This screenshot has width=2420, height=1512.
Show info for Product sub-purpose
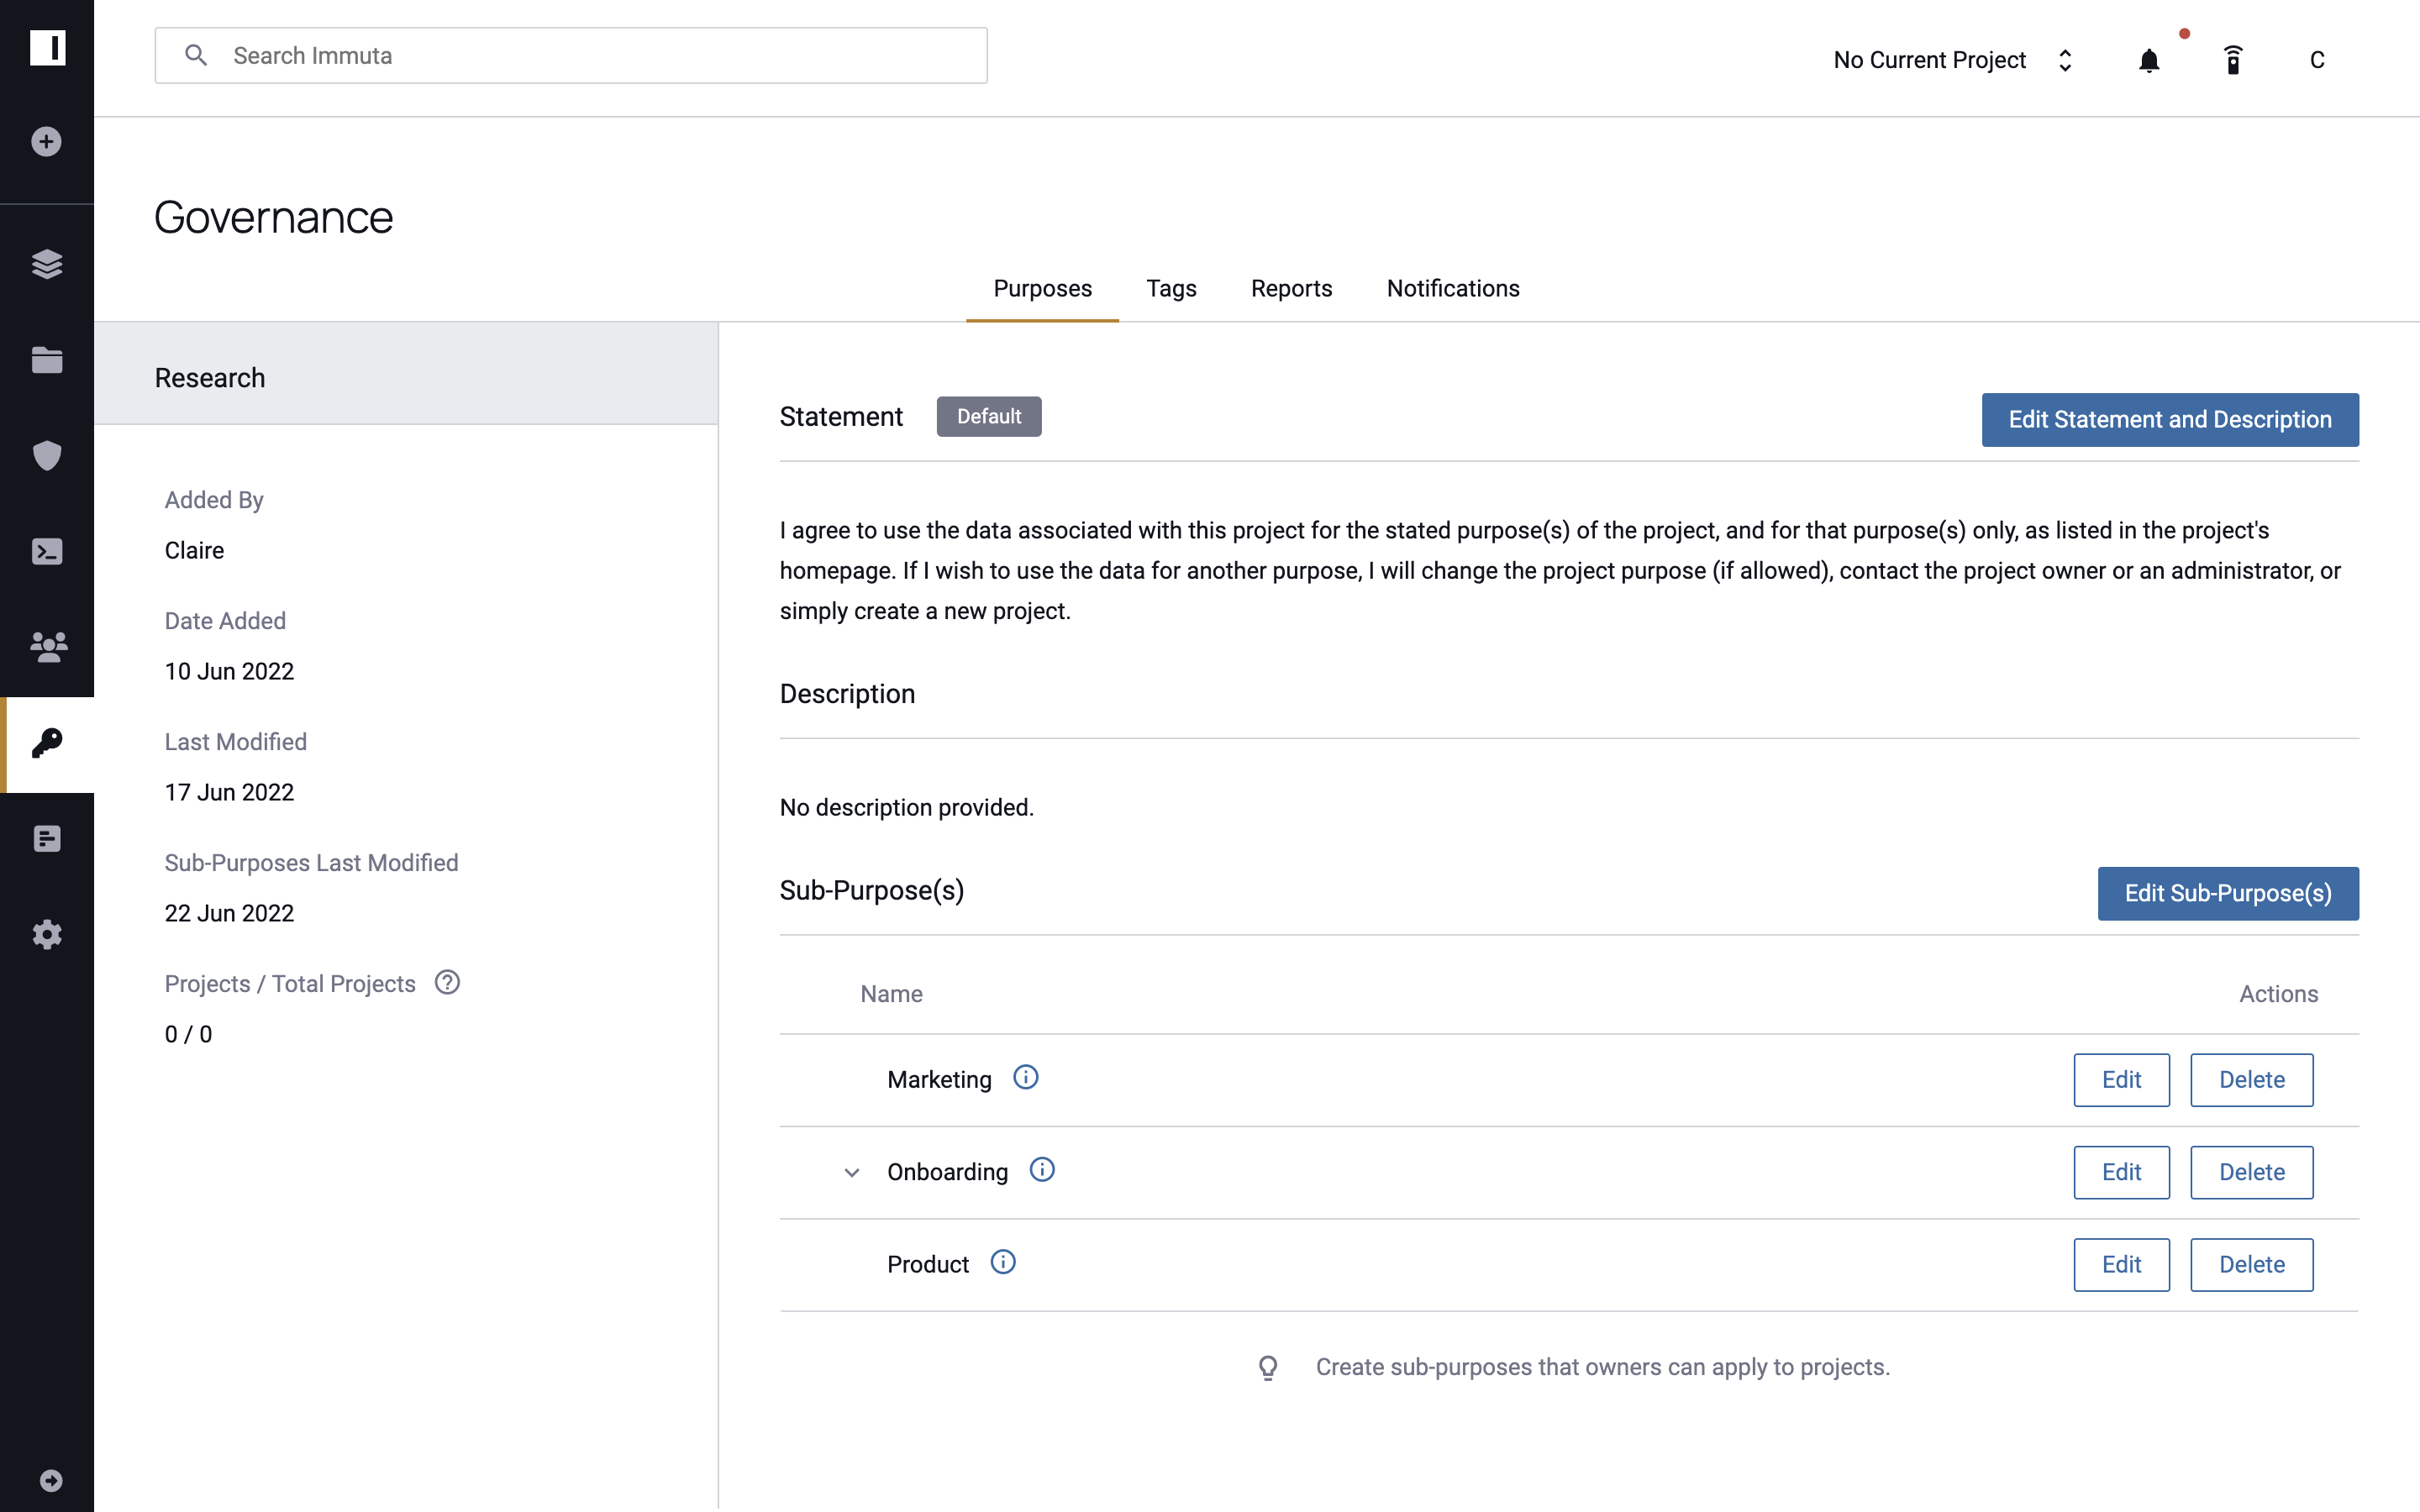1003,1262
